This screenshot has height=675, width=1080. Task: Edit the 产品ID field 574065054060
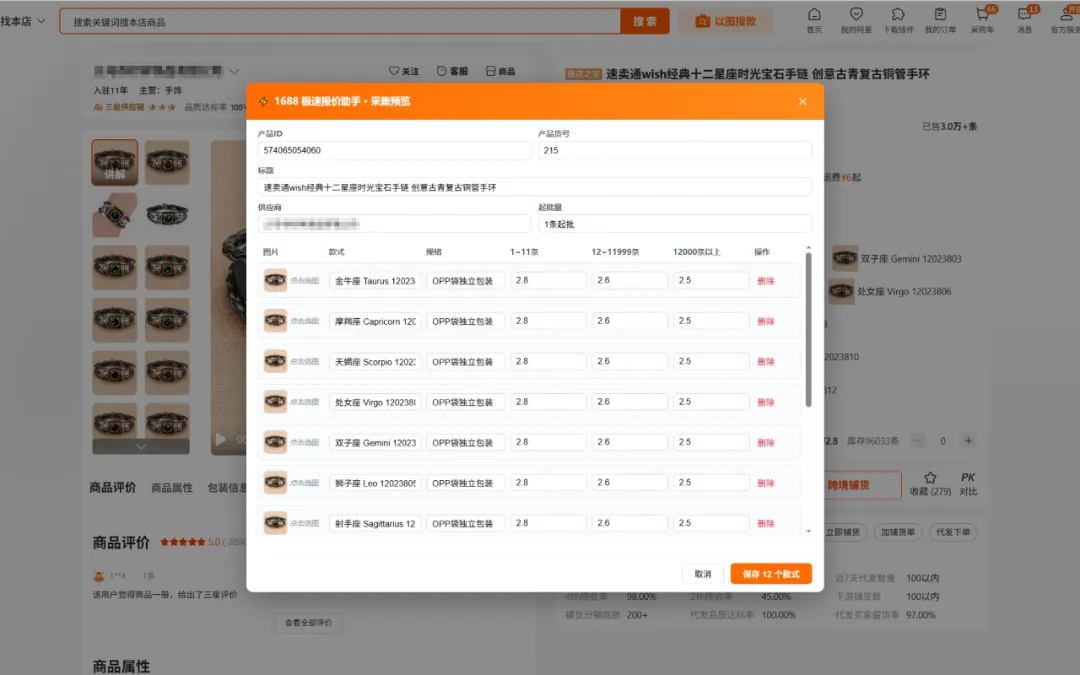[394, 150]
